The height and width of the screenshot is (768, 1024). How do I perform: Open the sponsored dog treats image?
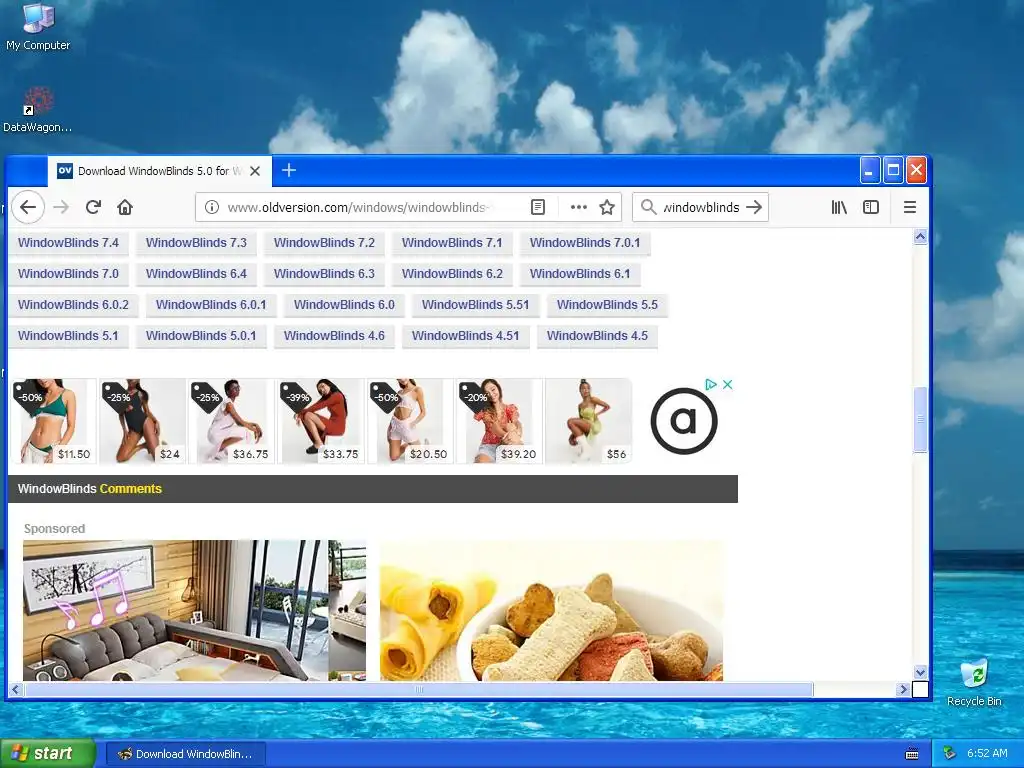pyautogui.click(x=552, y=611)
